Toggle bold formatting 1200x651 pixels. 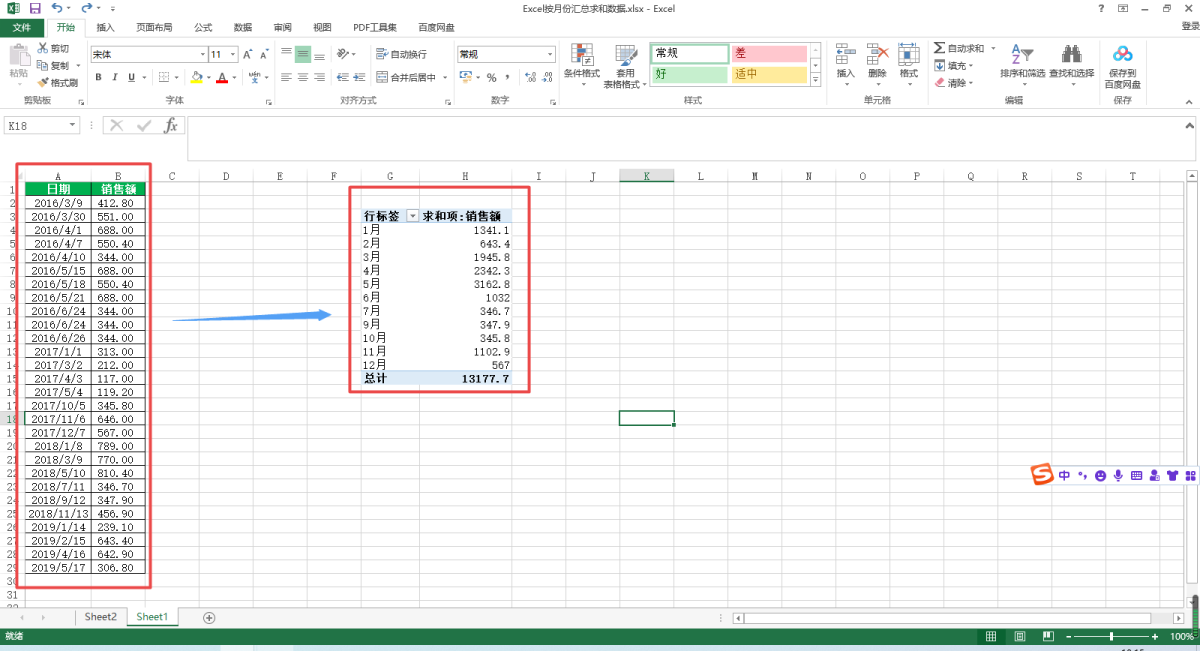(x=99, y=78)
